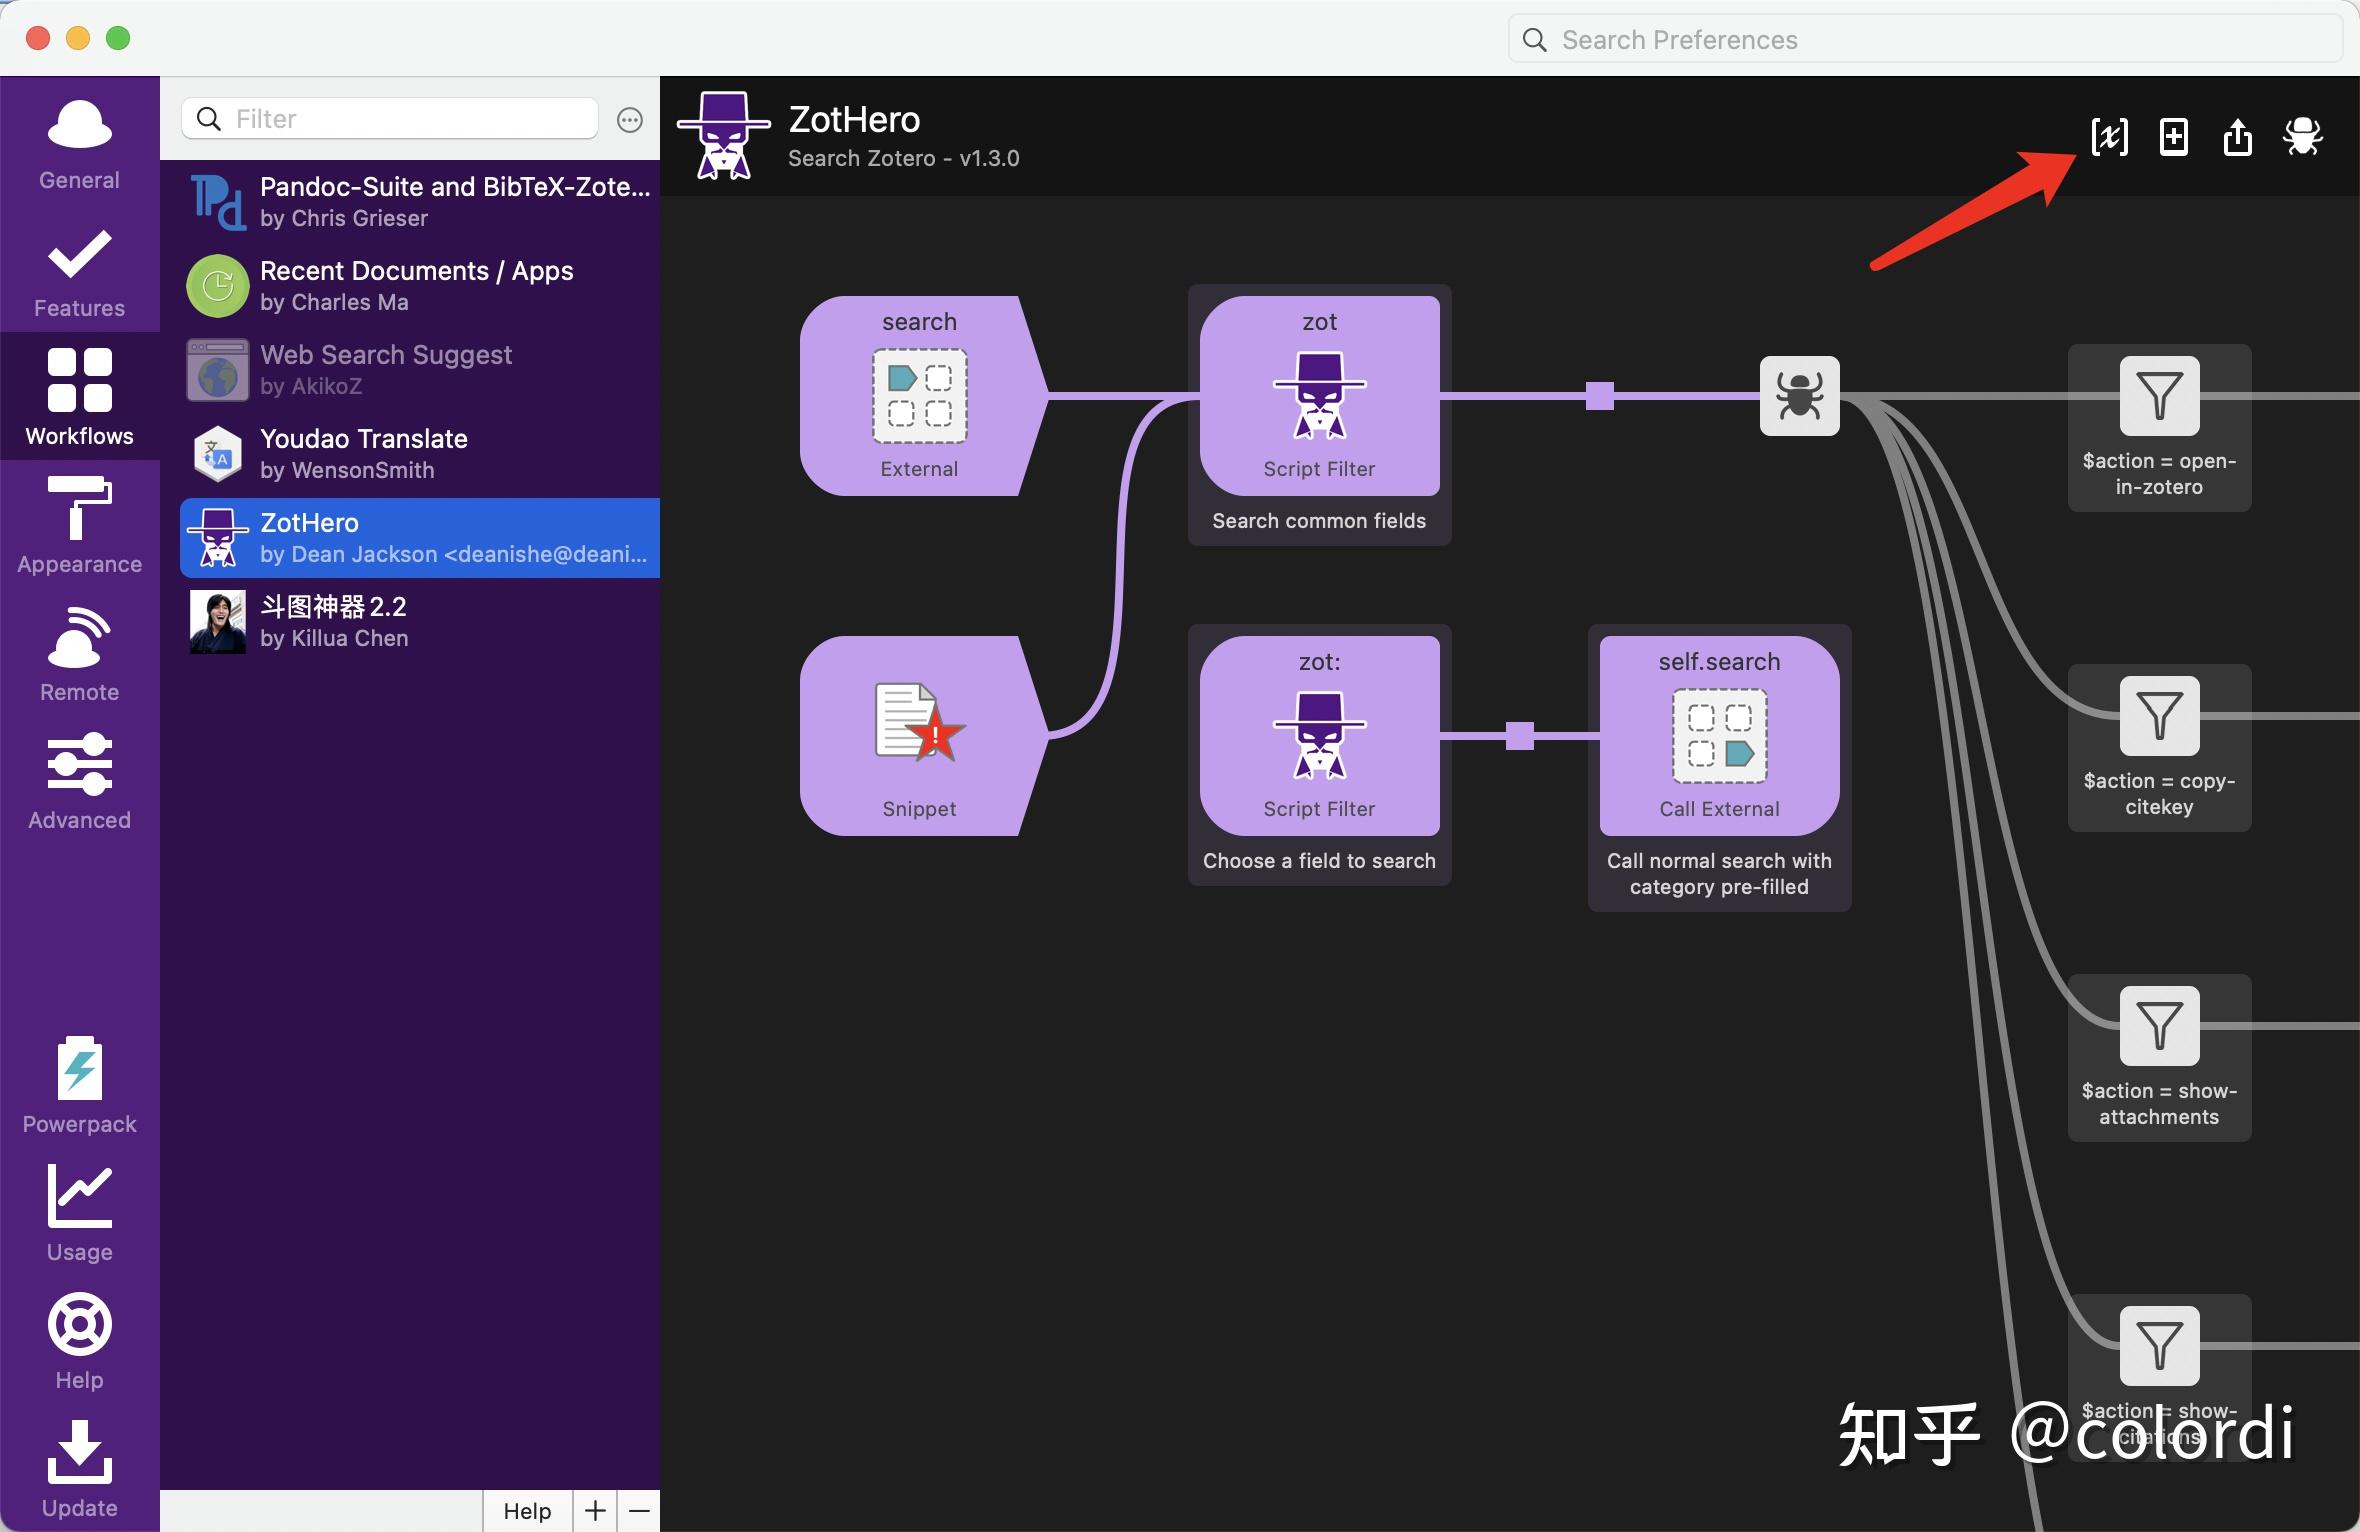Click the ZotHero workflow header icon
This screenshot has width=2360, height=1532.
[724, 136]
